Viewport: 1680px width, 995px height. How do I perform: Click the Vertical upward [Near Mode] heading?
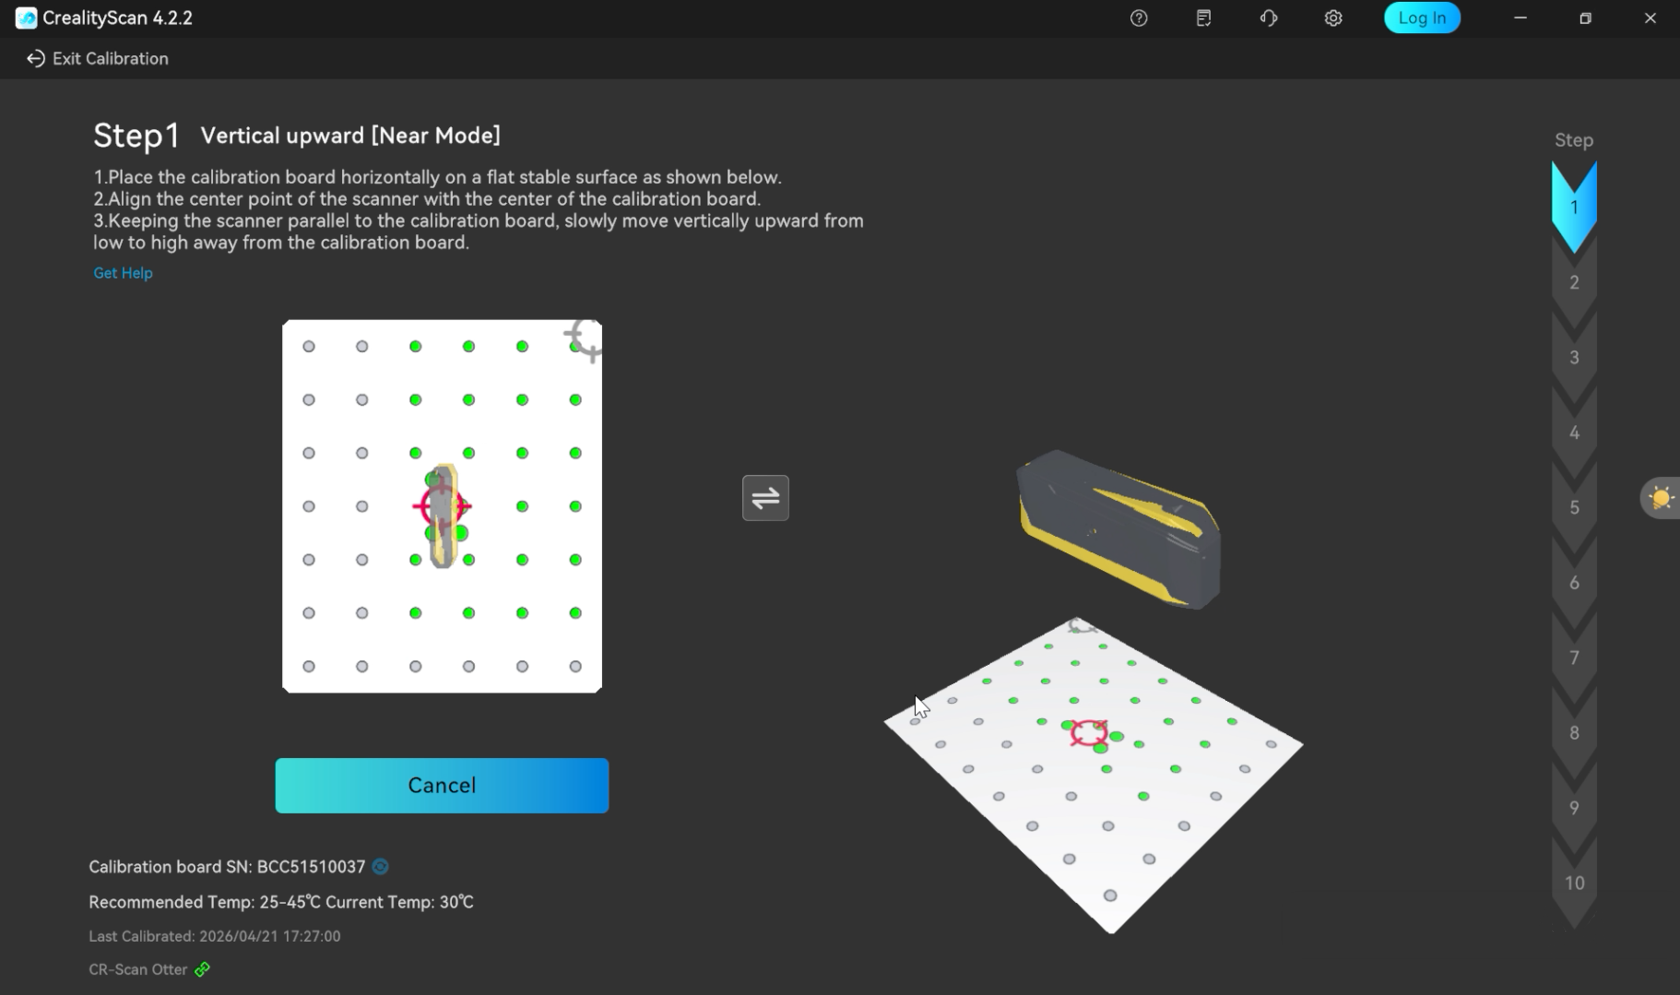(x=350, y=135)
